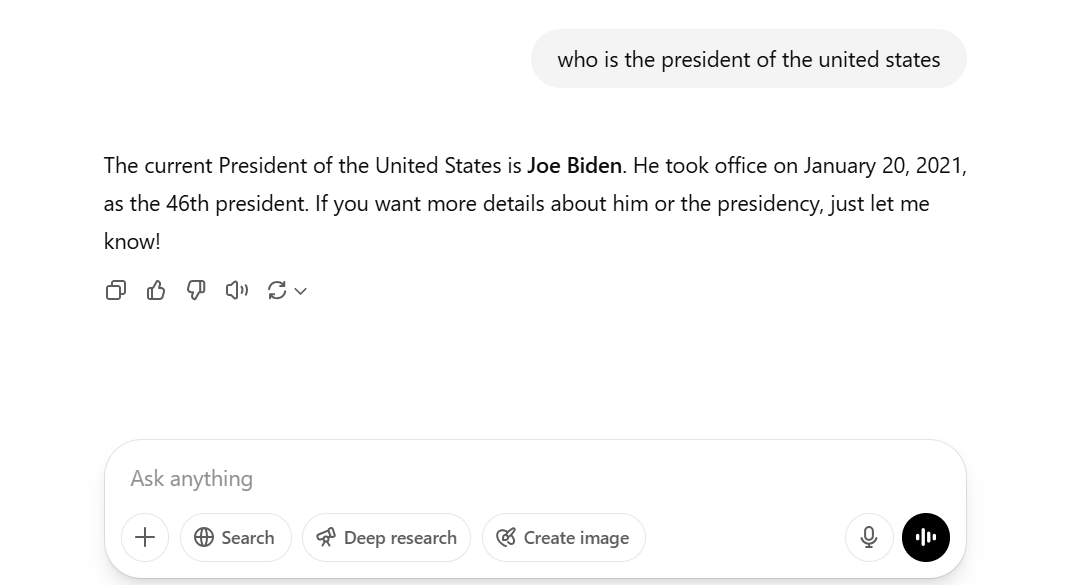Launch voice mode with the black waveform button
The height and width of the screenshot is (585, 1084).
point(926,538)
